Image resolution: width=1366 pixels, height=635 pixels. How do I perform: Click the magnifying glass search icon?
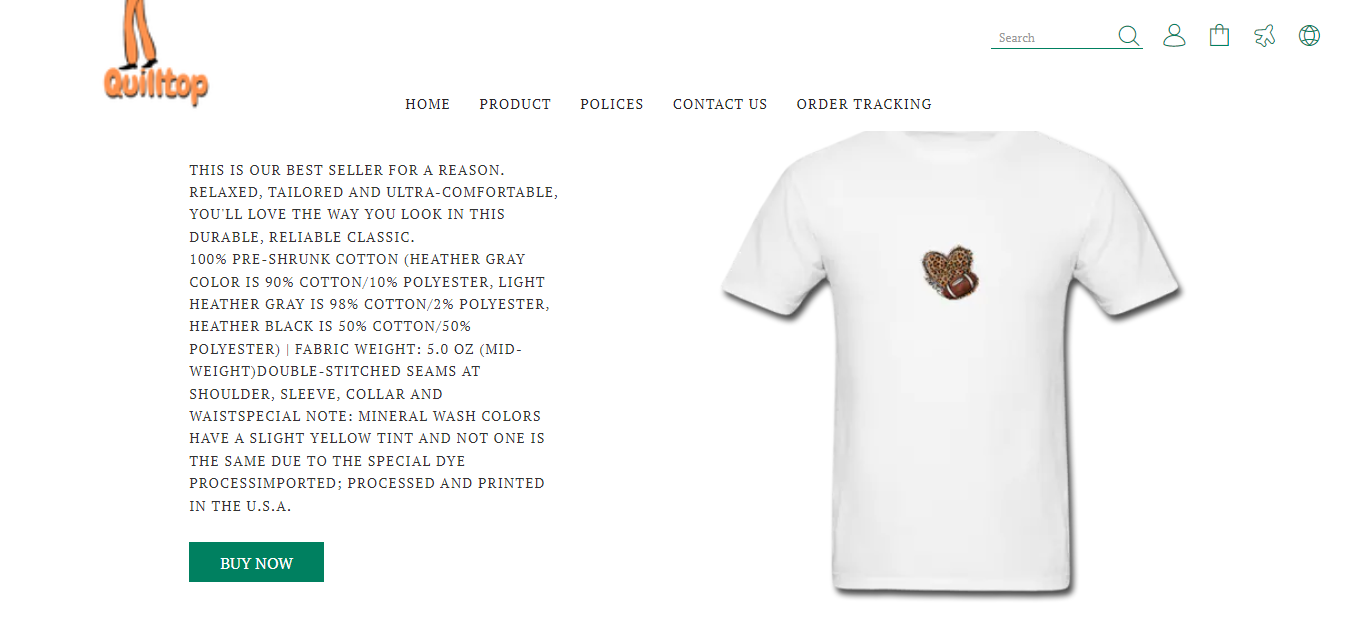tap(1128, 36)
